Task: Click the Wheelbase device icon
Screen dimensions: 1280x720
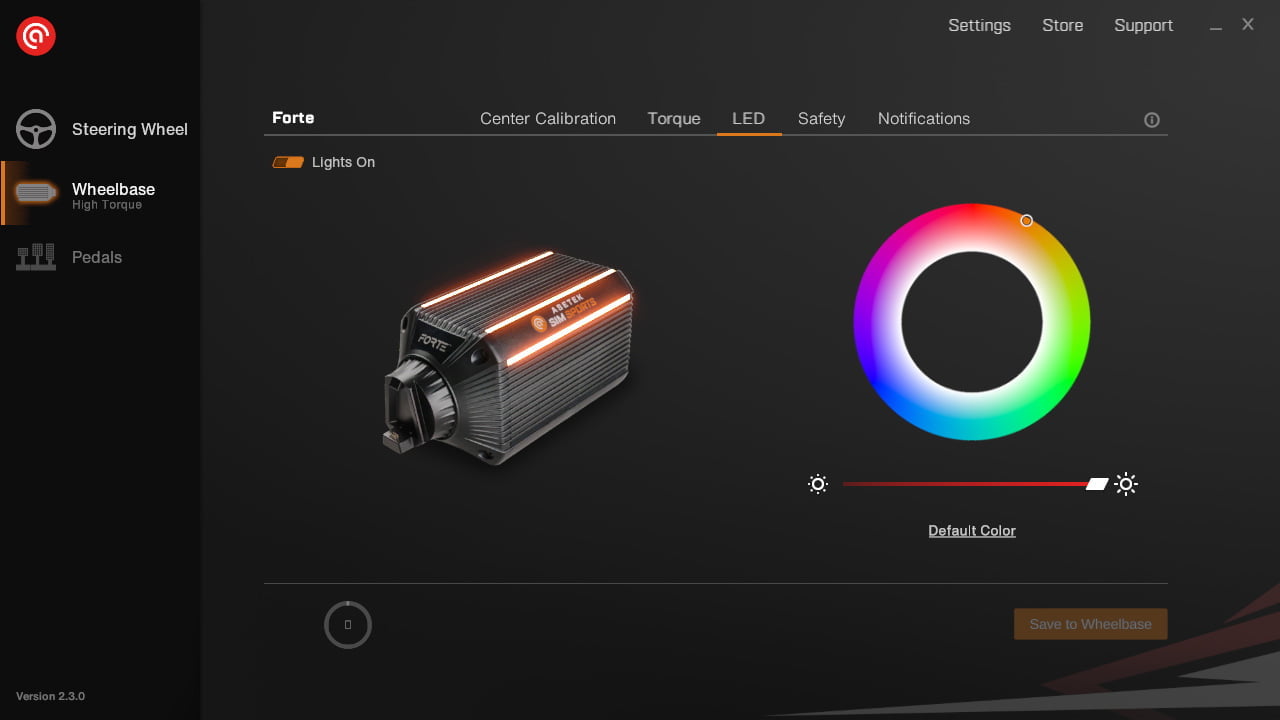Action: (x=36, y=193)
